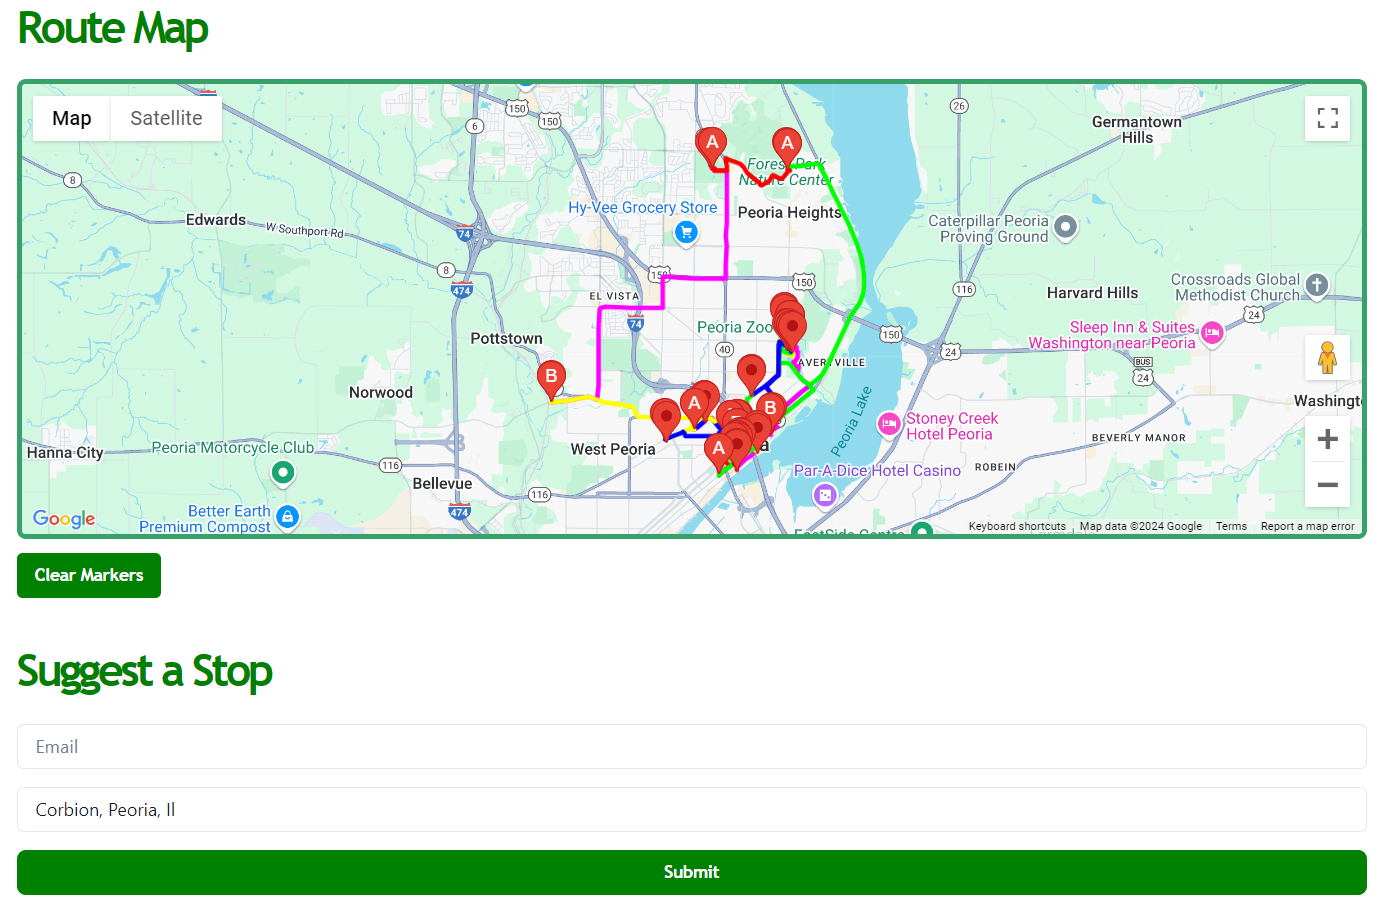
Task: Click Map data ©2024 Google text
Action: point(1141,526)
